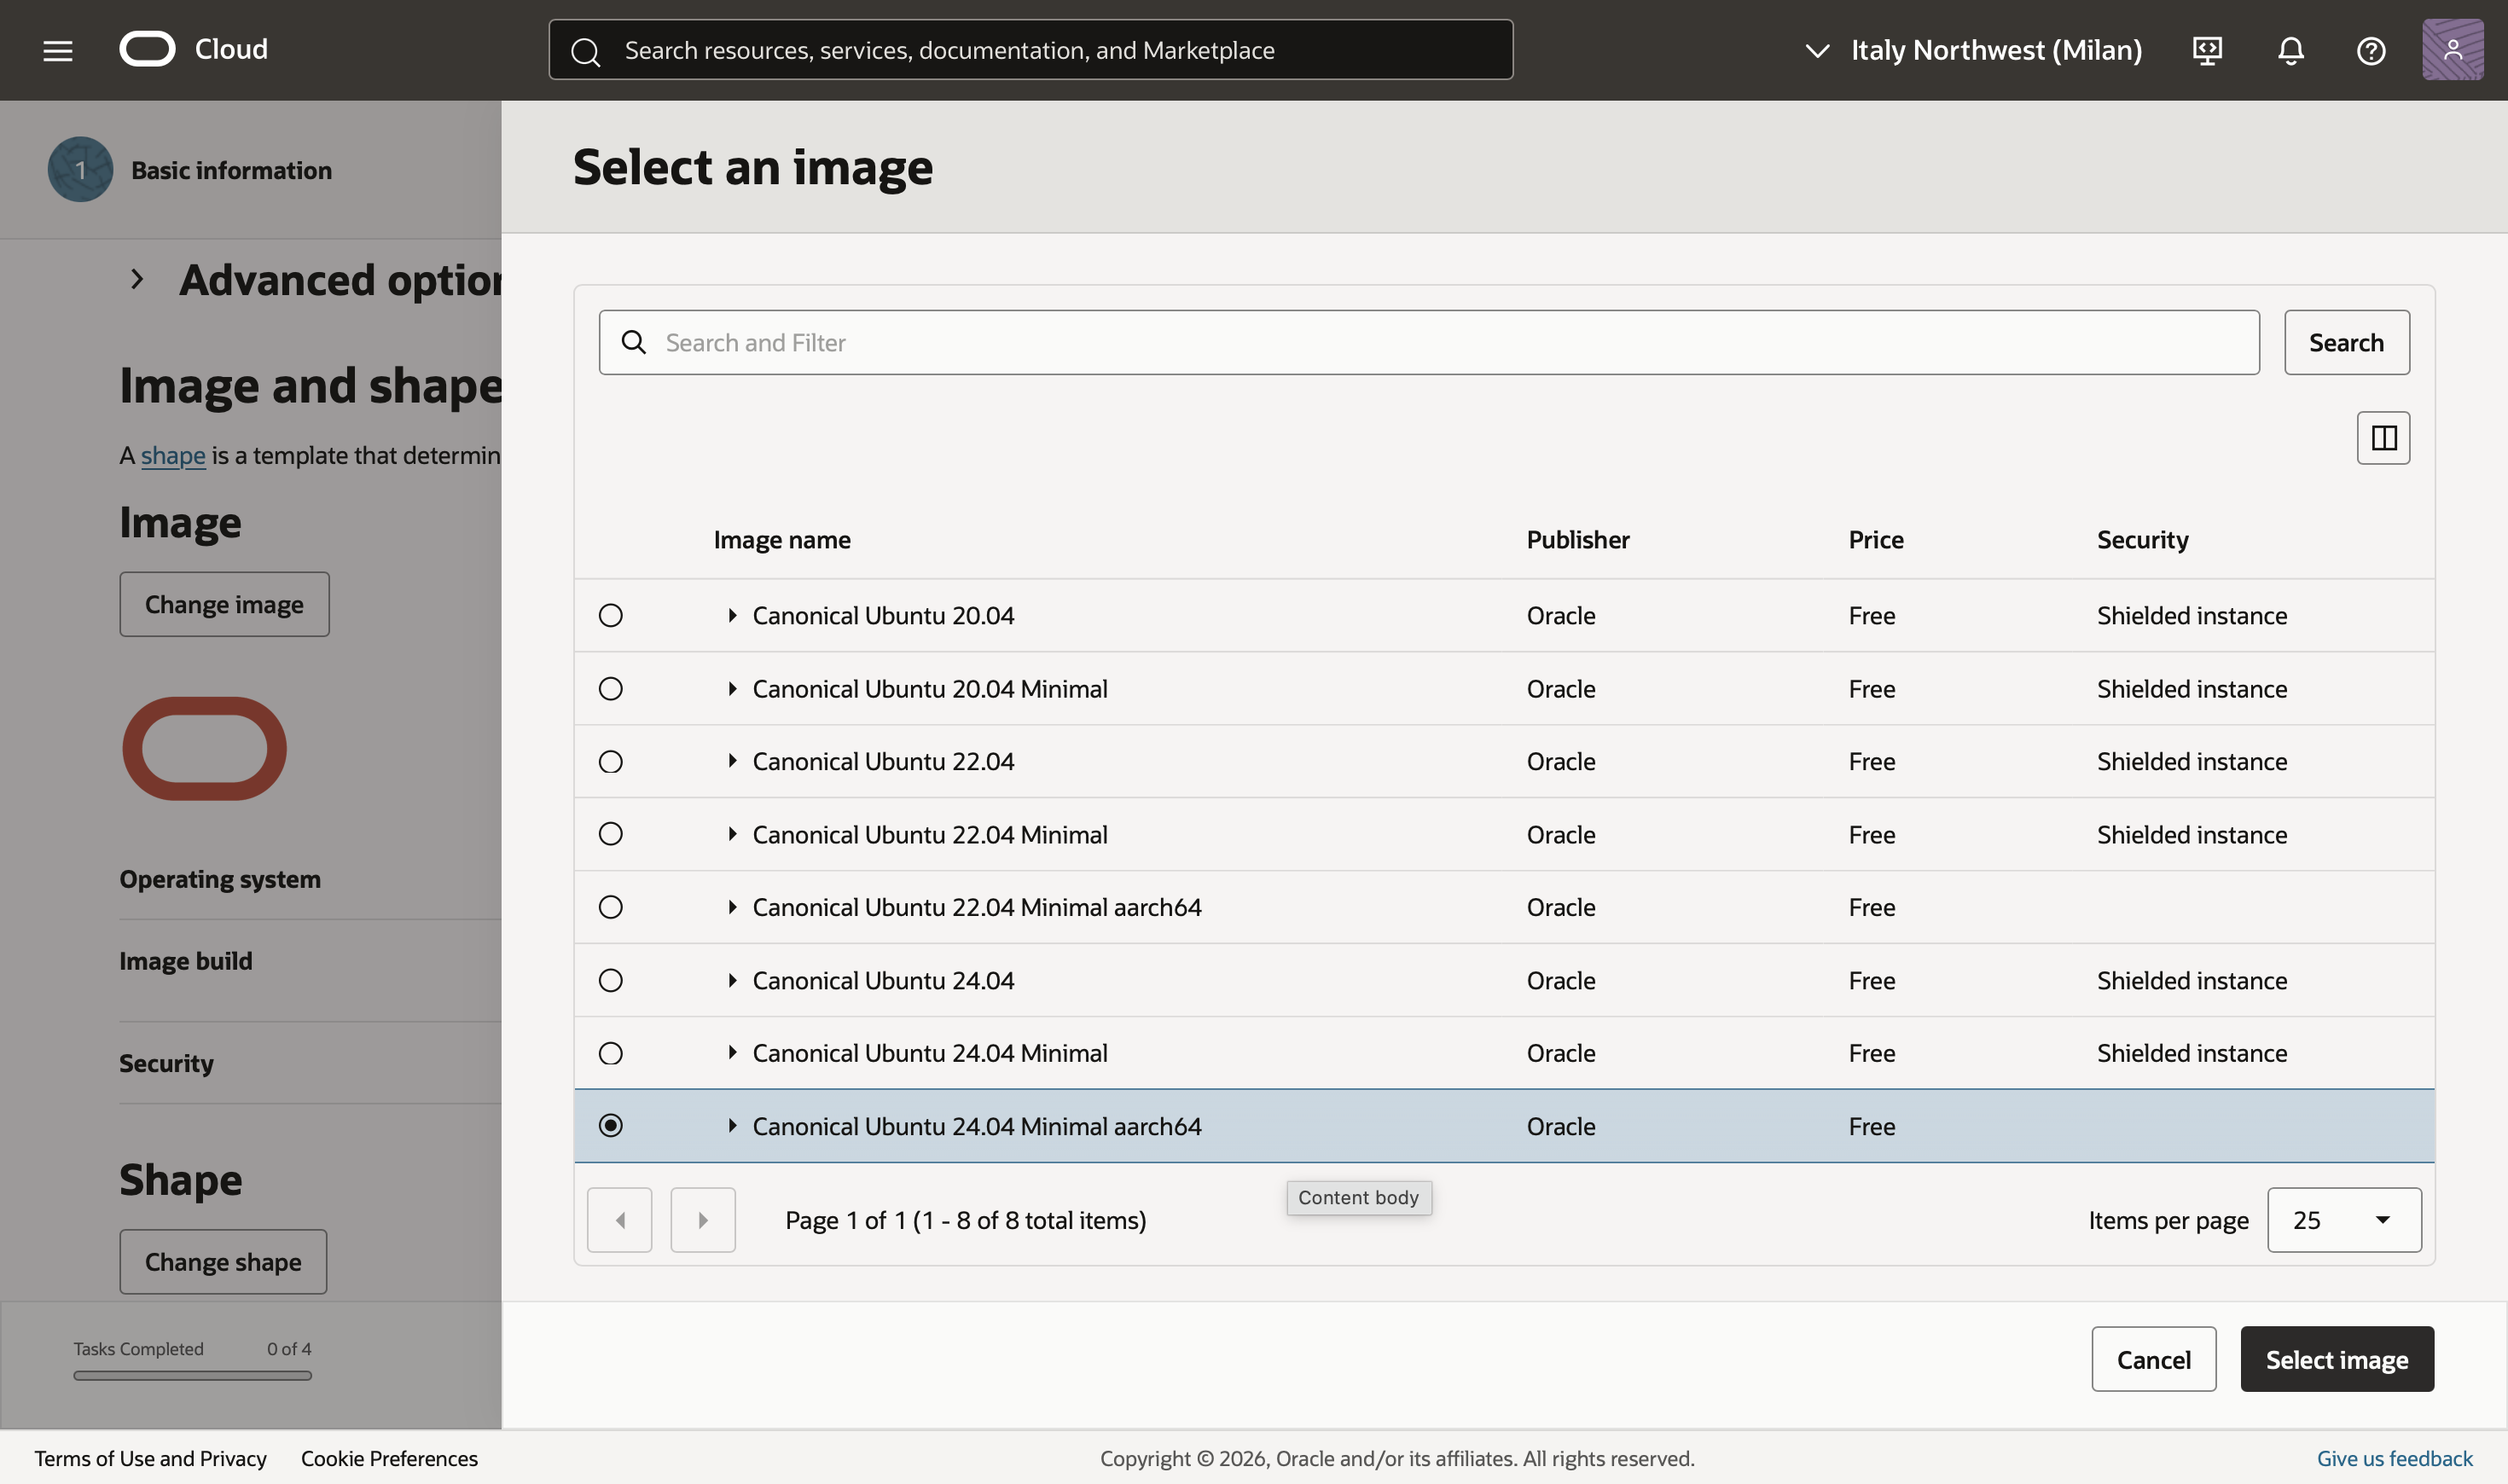Choose Canonical Ubuntu 20.04 radio button
Image resolution: width=2508 pixels, height=1484 pixels.
610,616
